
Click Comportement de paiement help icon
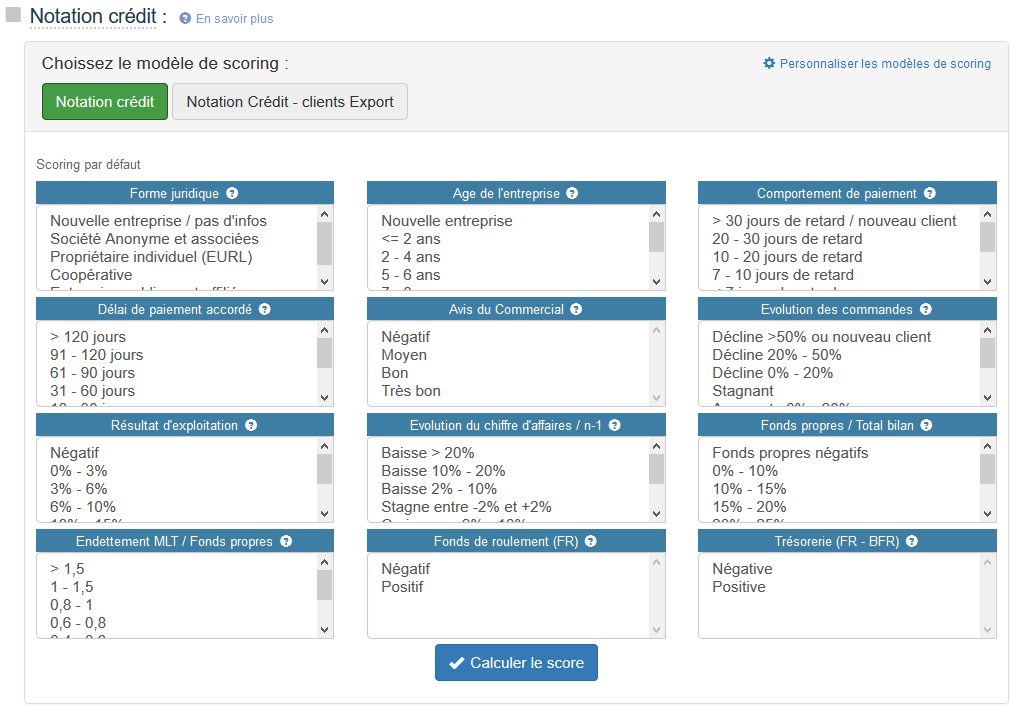tap(929, 194)
